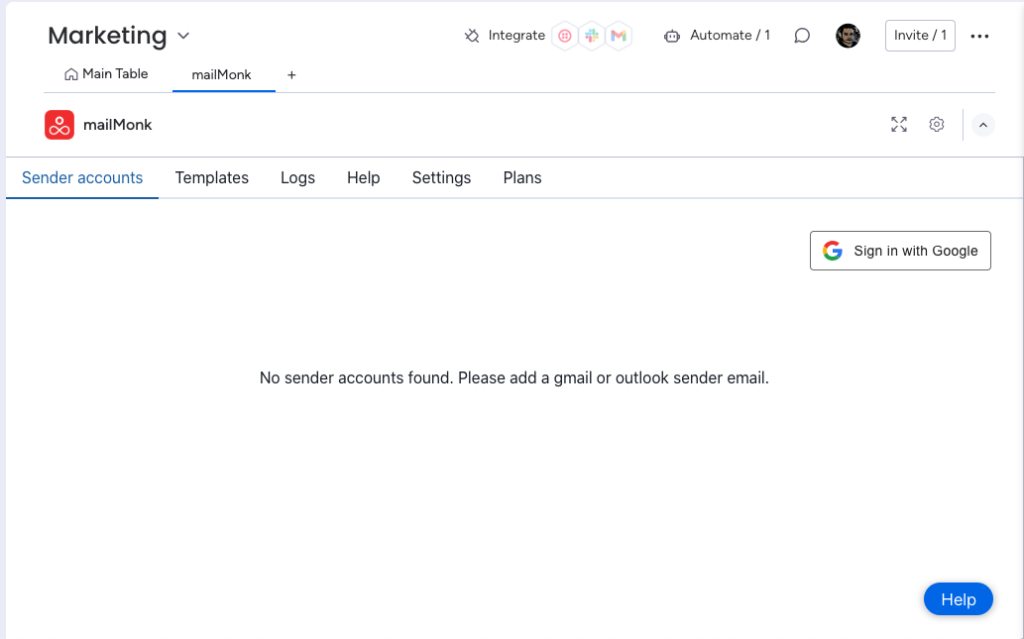Open mailMonk view settings gear
1024x639 pixels.
tap(936, 124)
